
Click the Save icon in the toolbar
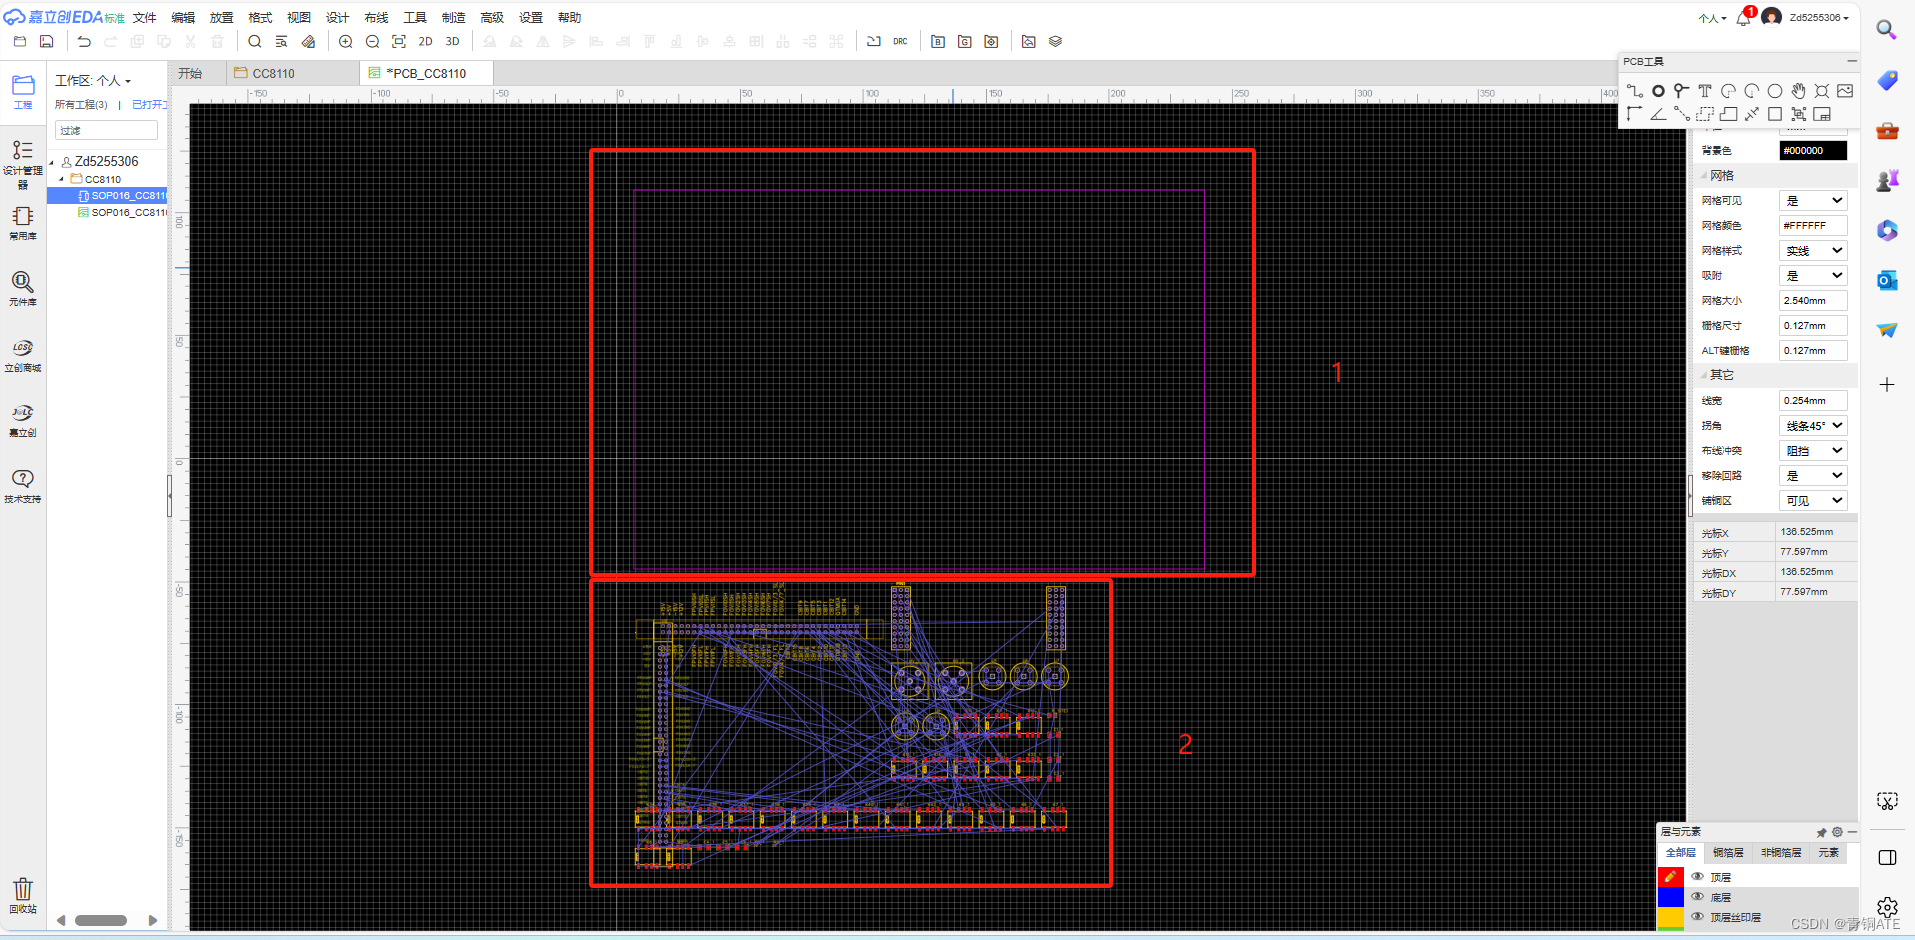coord(47,41)
